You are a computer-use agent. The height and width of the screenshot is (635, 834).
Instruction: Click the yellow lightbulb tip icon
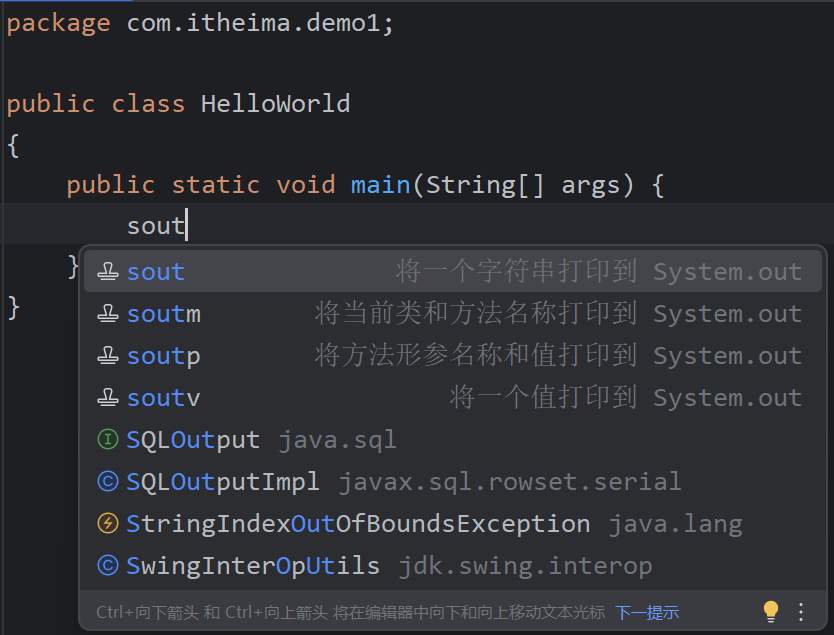pyautogui.click(x=771, y=612)
